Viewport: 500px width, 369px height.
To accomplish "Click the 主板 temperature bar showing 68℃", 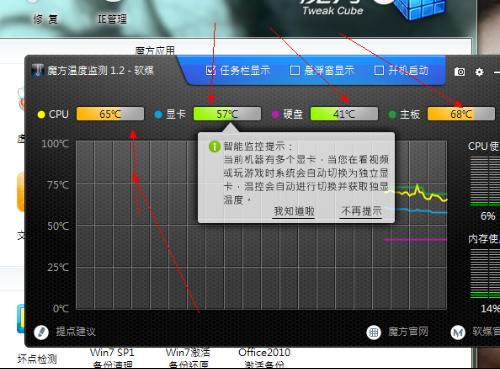I will [461, 114].
